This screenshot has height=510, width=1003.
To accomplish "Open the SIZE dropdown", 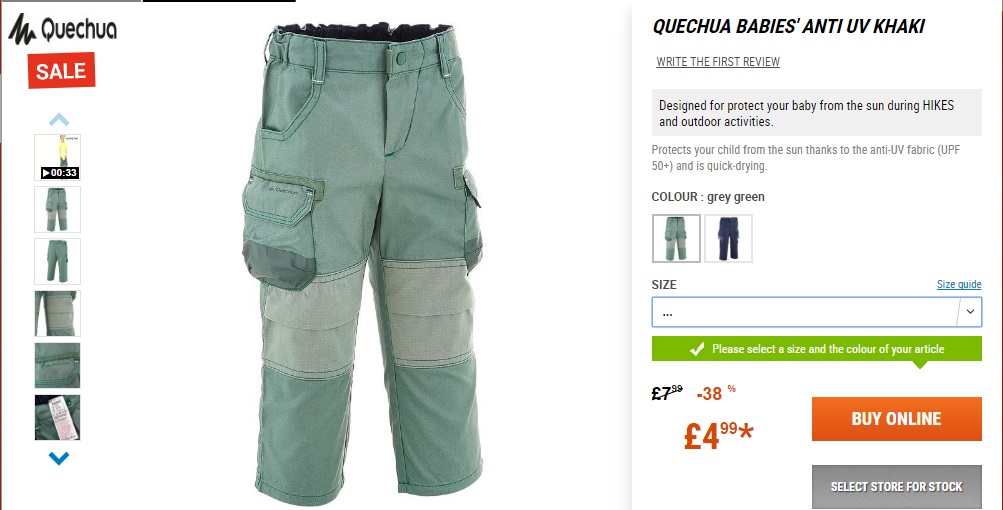I will [x=816, y=312].
